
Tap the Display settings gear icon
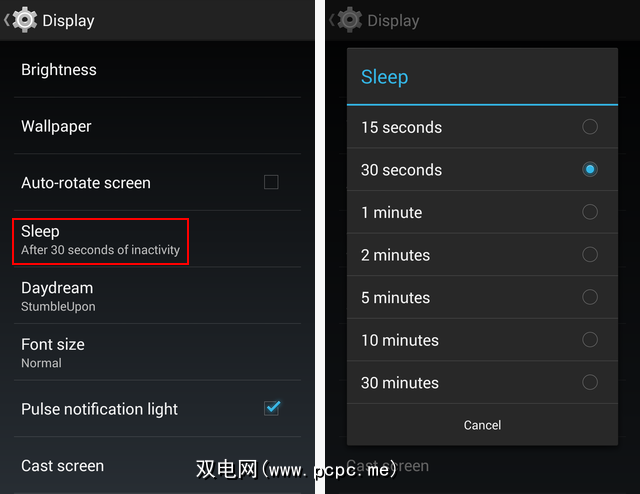pos(24,20)
